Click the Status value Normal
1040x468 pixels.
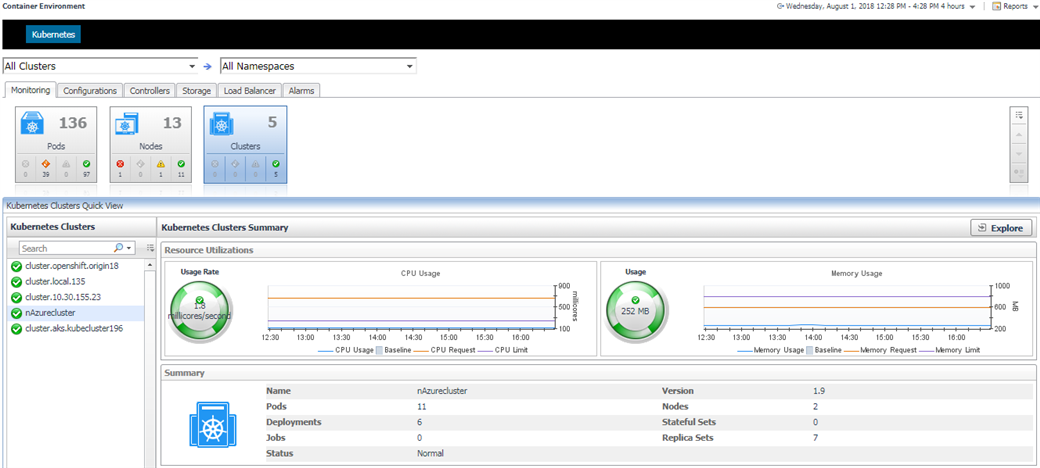point(430,454)
